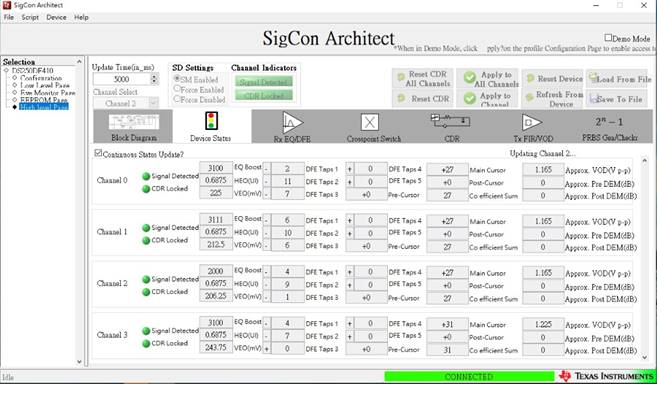Select the Force Enabled radio button

click(x=177, y=89)
